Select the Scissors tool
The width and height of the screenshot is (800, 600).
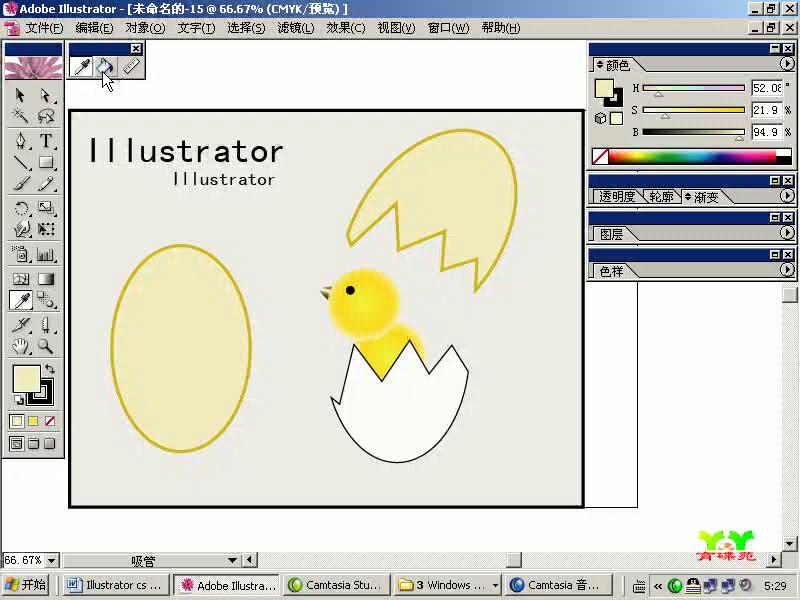tap(46, 324)
